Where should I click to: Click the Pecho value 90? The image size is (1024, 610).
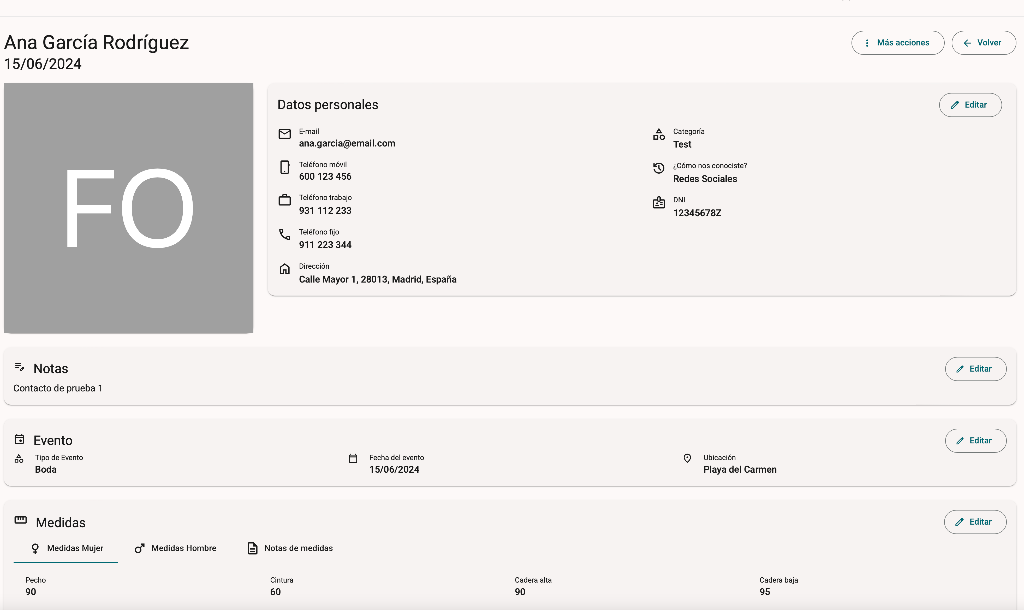pos(31,592)
